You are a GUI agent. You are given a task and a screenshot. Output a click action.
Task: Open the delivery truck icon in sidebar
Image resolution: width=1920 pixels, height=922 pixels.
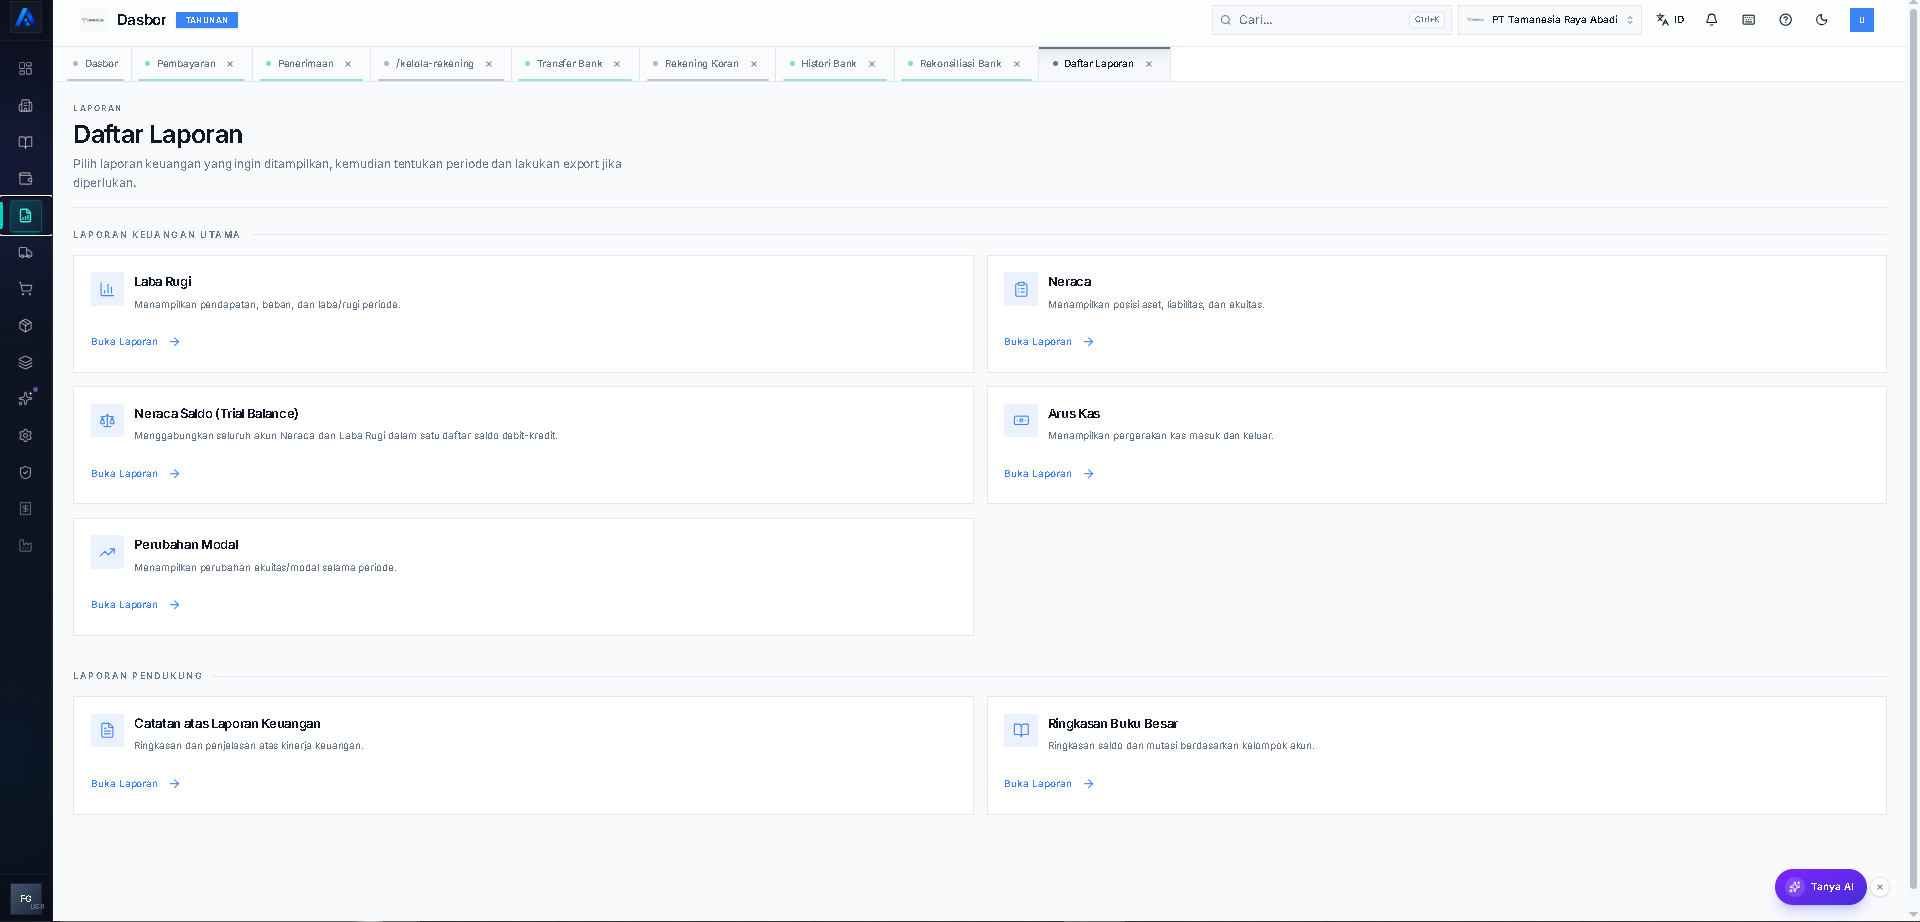click(x=26, y=252)
